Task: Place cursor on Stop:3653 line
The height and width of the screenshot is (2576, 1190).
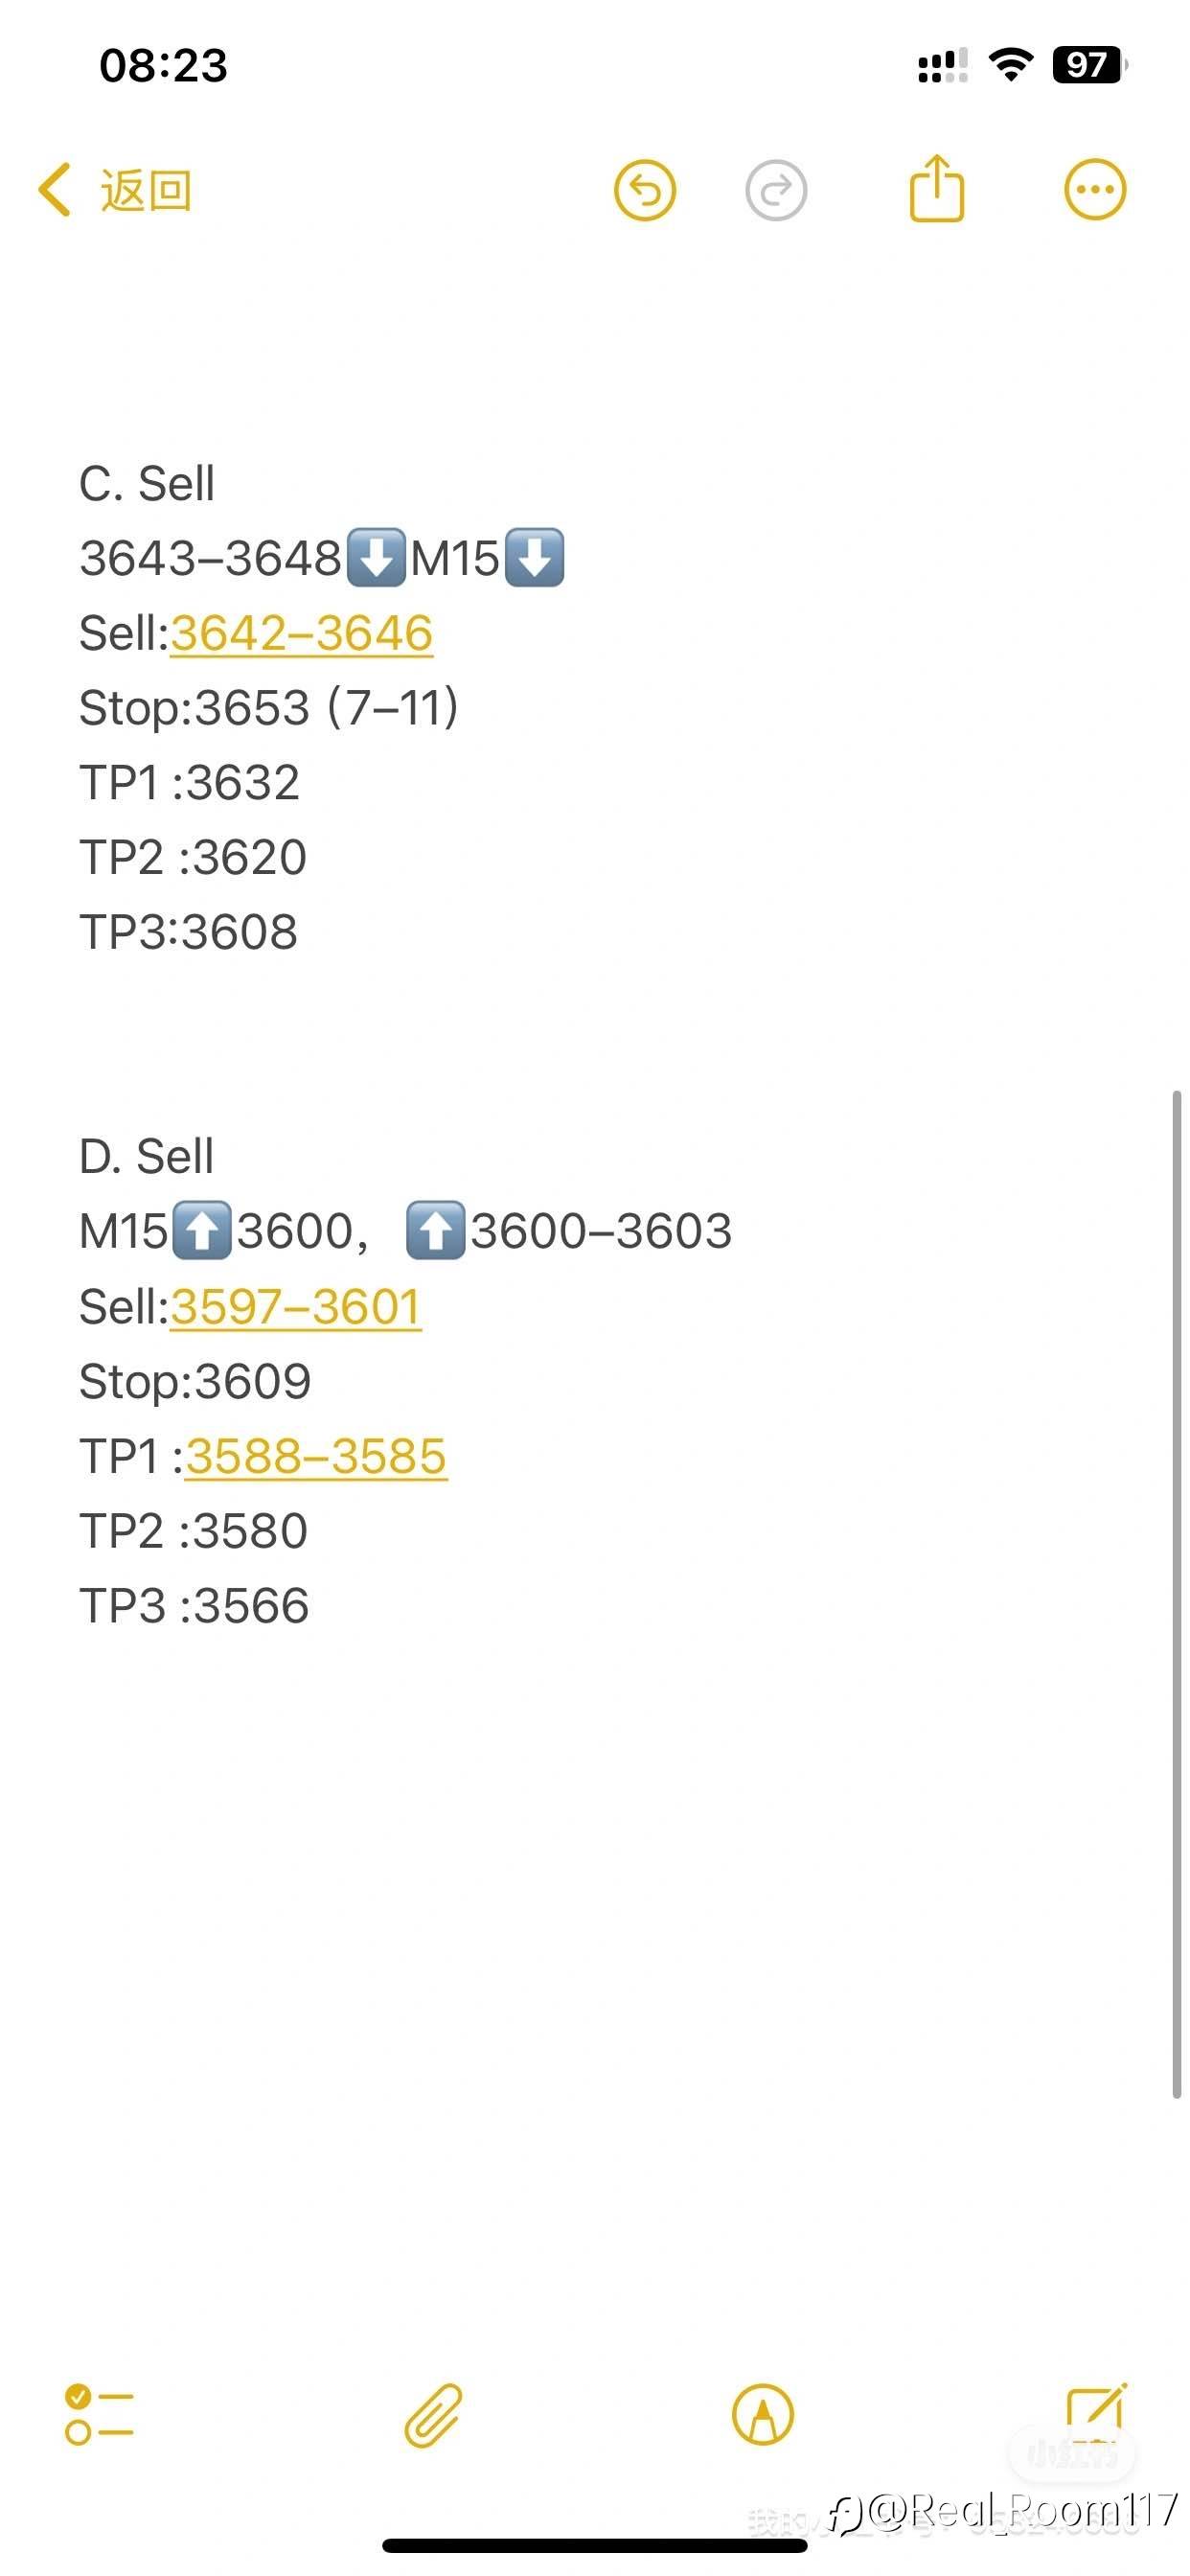Action: pos(269,708)
